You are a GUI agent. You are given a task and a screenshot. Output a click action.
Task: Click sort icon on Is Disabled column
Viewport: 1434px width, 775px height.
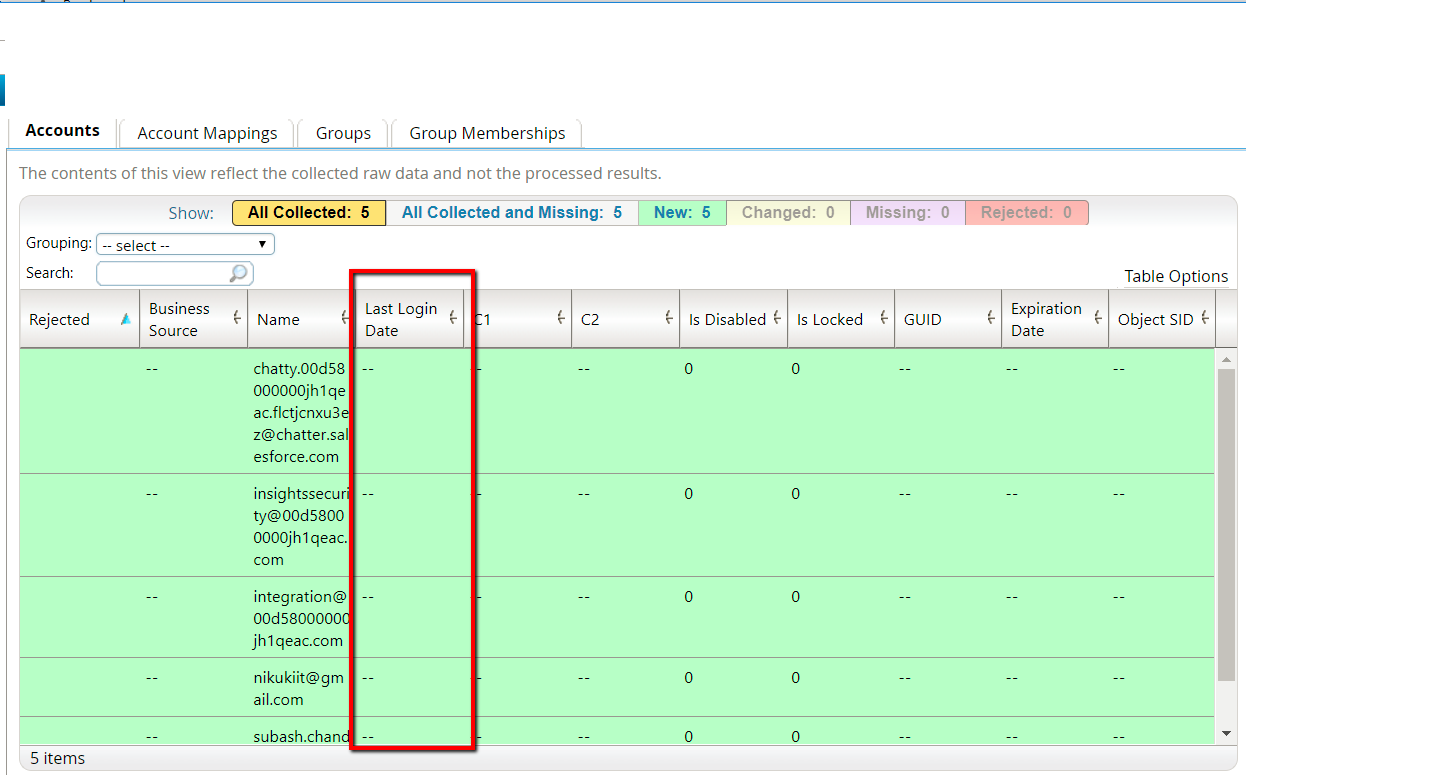coord(777,318)
